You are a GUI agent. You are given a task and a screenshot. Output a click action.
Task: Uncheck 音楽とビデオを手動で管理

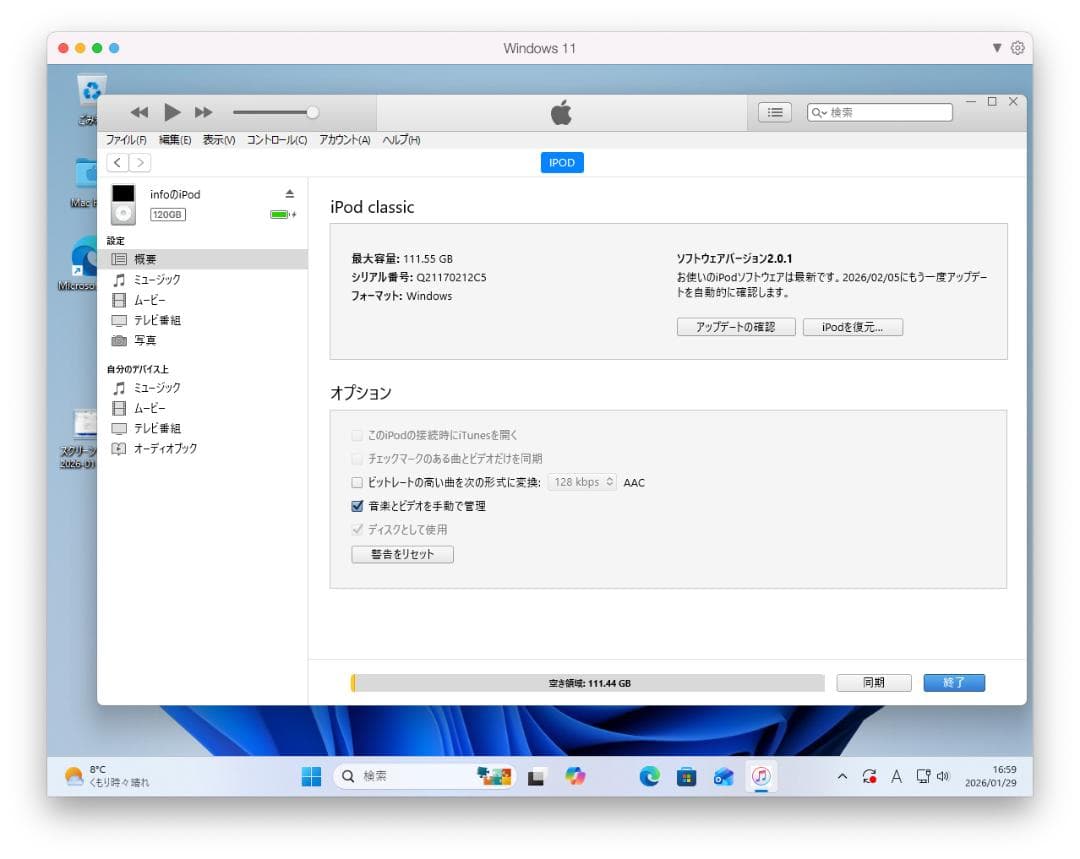[x=357, y=506]
